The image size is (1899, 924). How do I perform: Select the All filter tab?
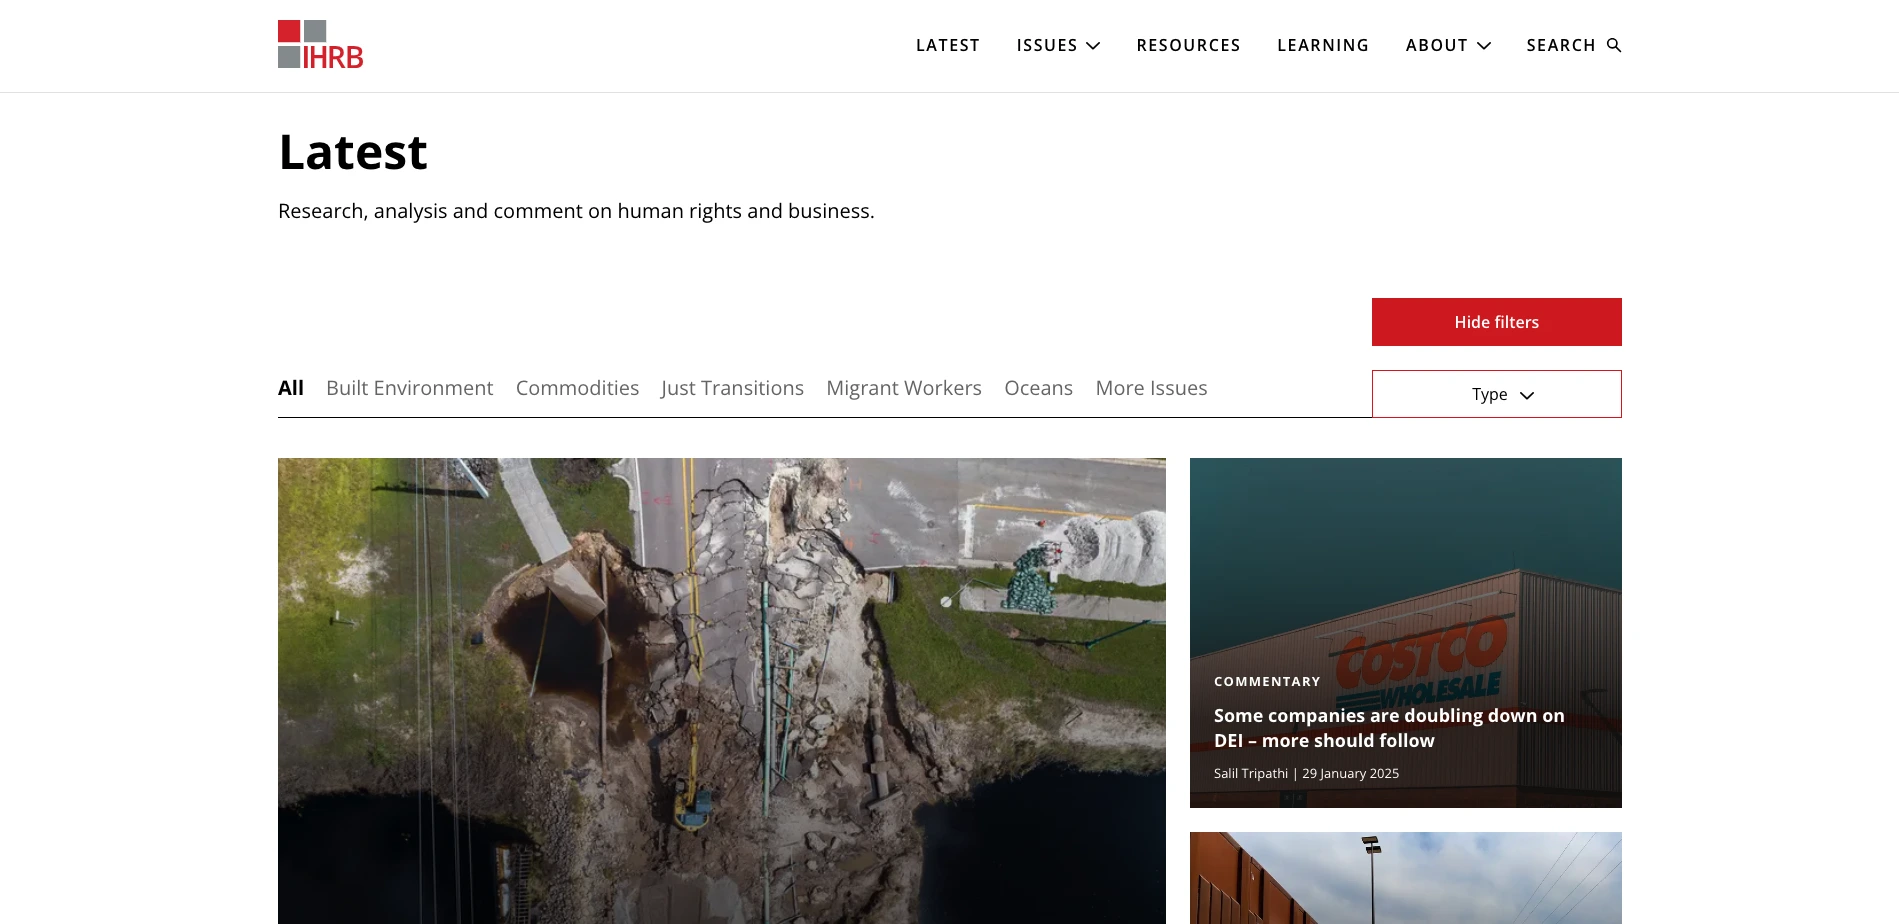291,388
